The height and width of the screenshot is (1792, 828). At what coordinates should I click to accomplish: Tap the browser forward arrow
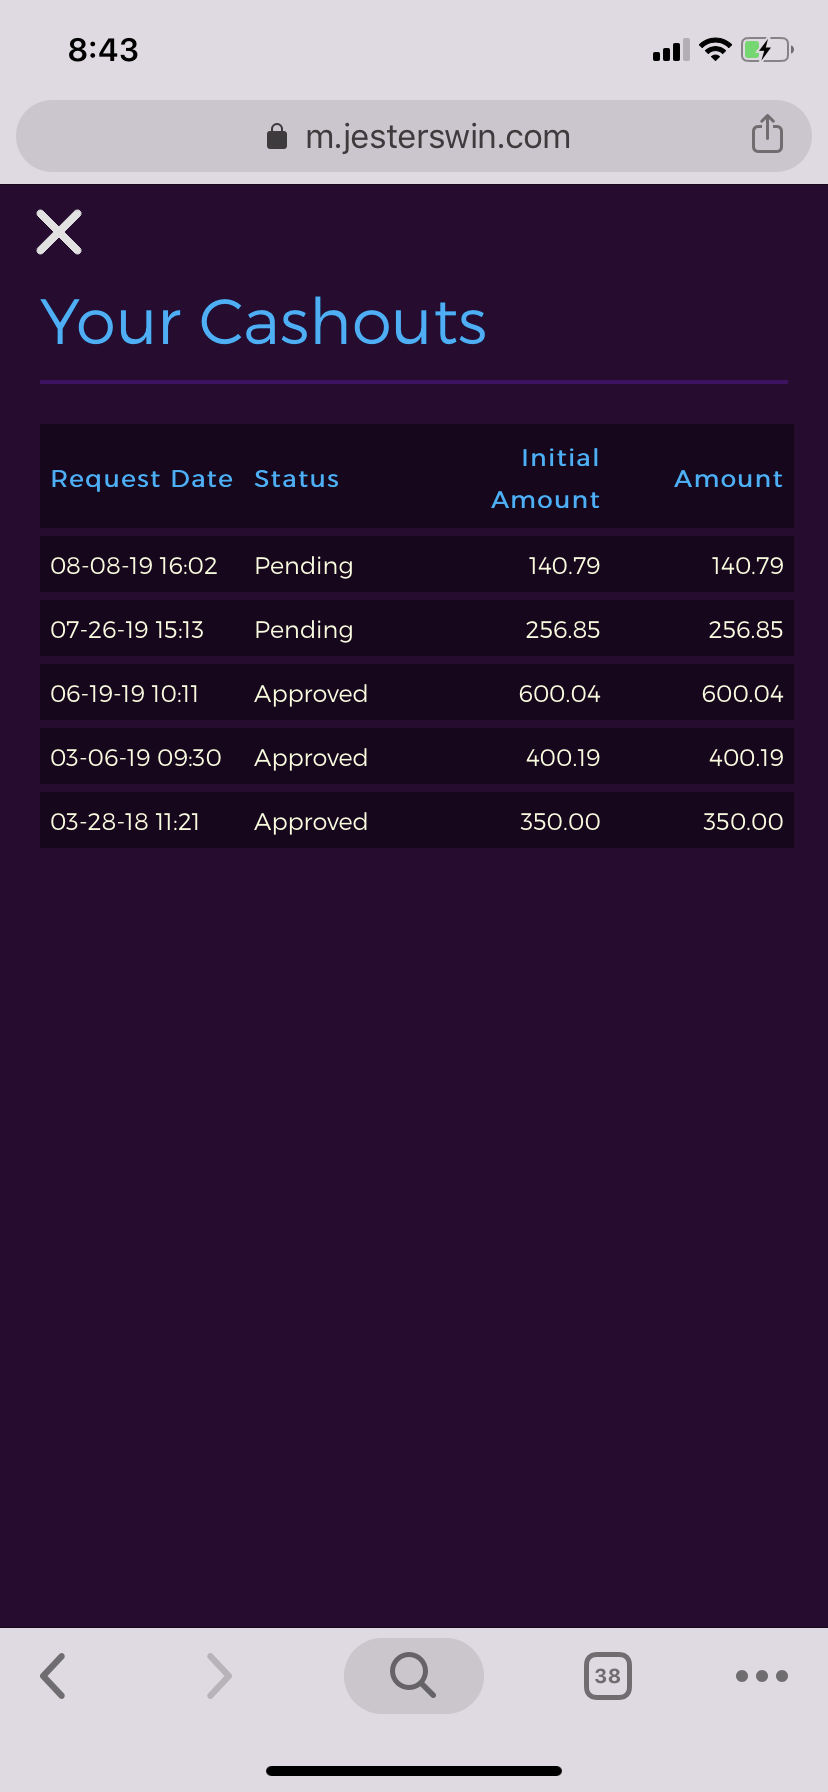tap(218, 1675)
